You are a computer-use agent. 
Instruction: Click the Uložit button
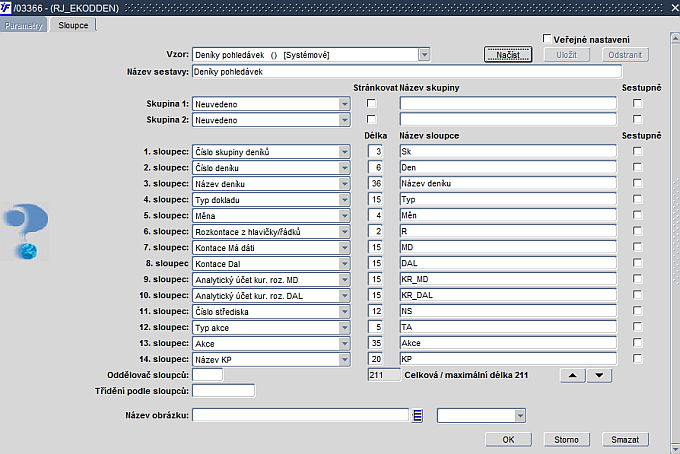click(566, 55)
